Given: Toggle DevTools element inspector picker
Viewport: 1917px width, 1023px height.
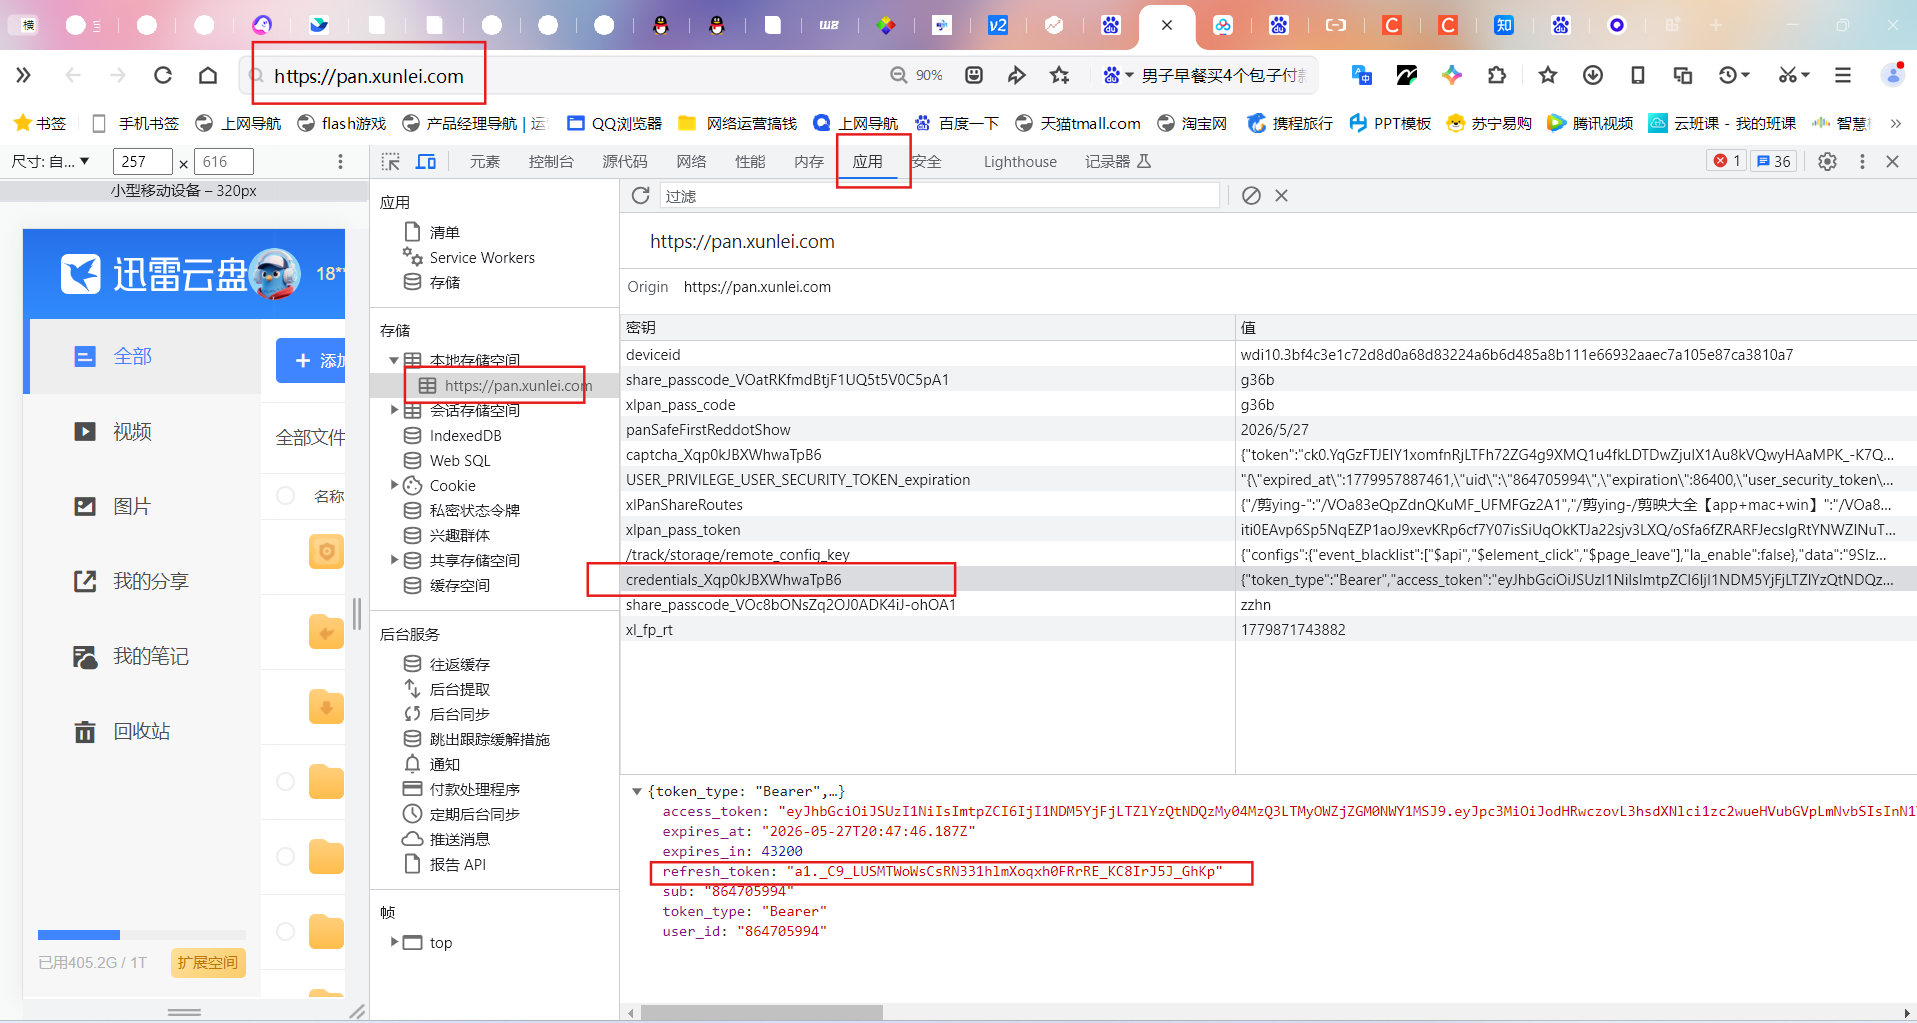Looking at the screenshot, I should (x=391, y=161).
